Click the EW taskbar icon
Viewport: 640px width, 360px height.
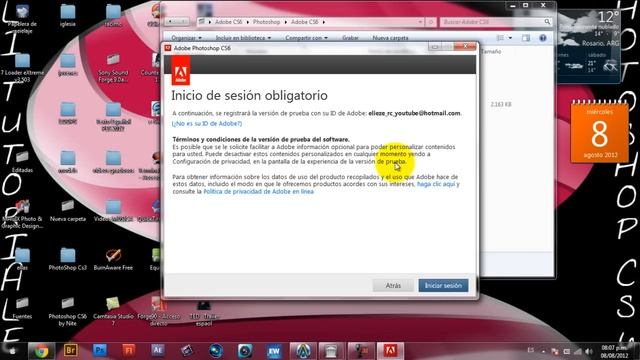274,351
